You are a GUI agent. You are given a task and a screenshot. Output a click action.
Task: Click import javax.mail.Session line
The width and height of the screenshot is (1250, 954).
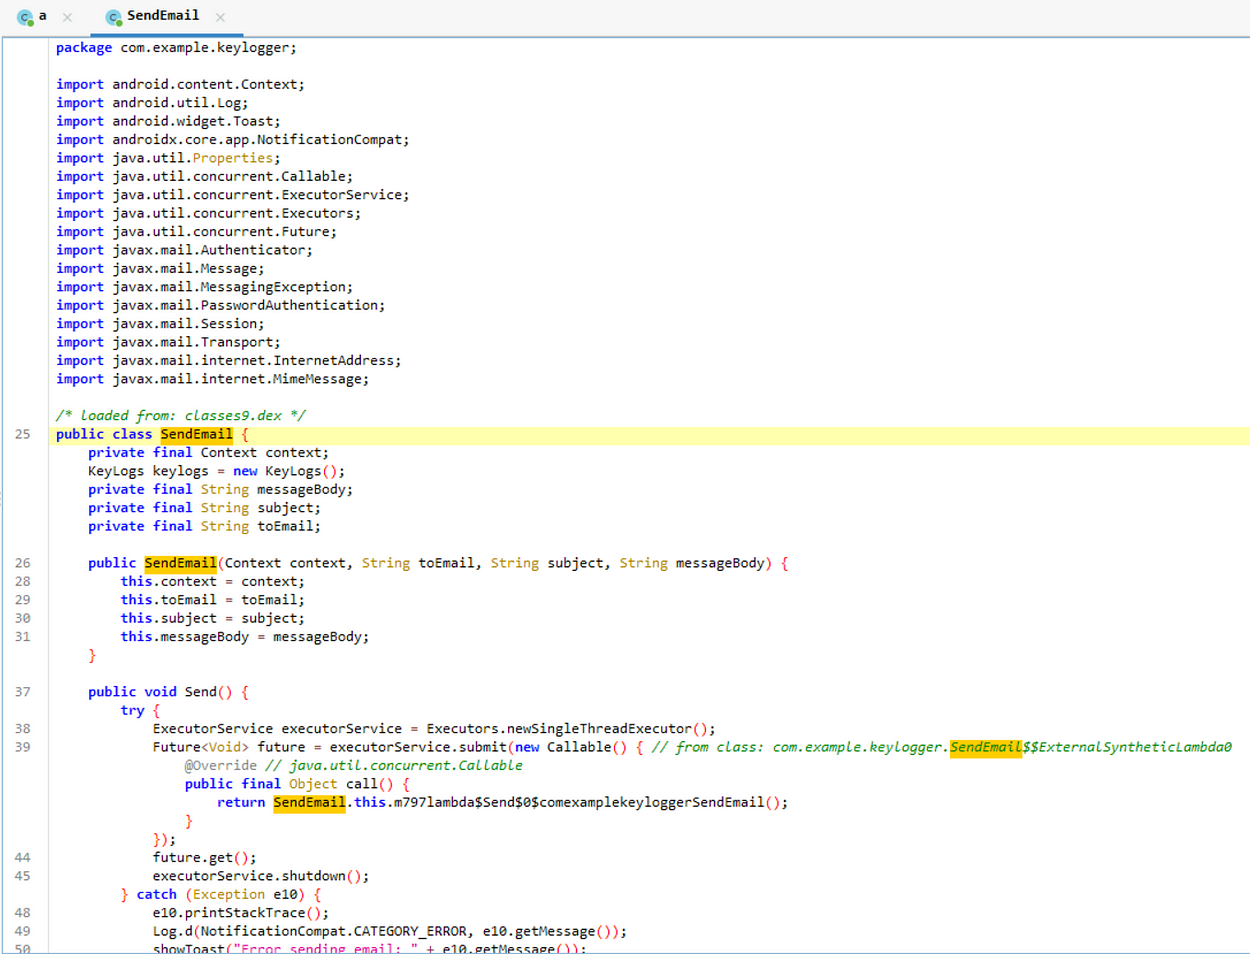coord(160,324)
